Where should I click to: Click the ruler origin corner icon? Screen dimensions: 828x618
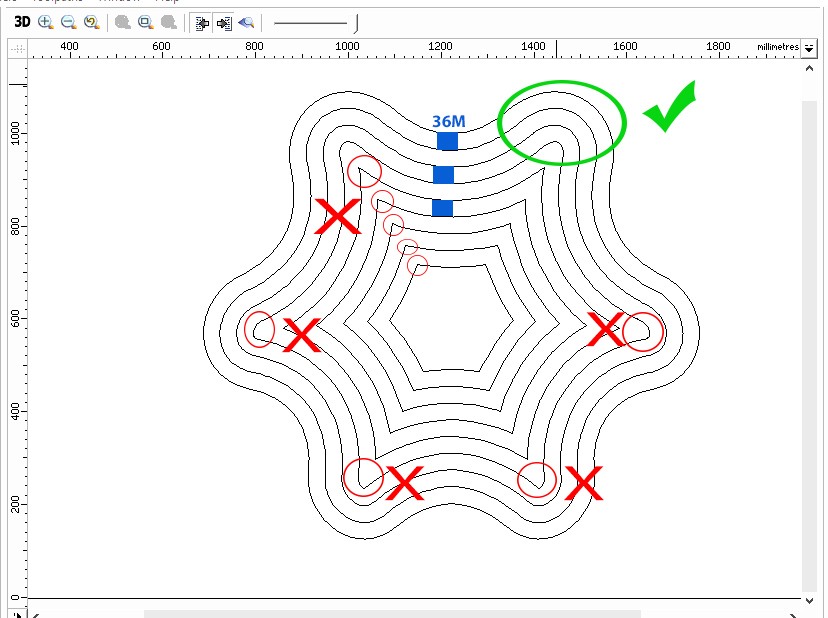(18, 49)
